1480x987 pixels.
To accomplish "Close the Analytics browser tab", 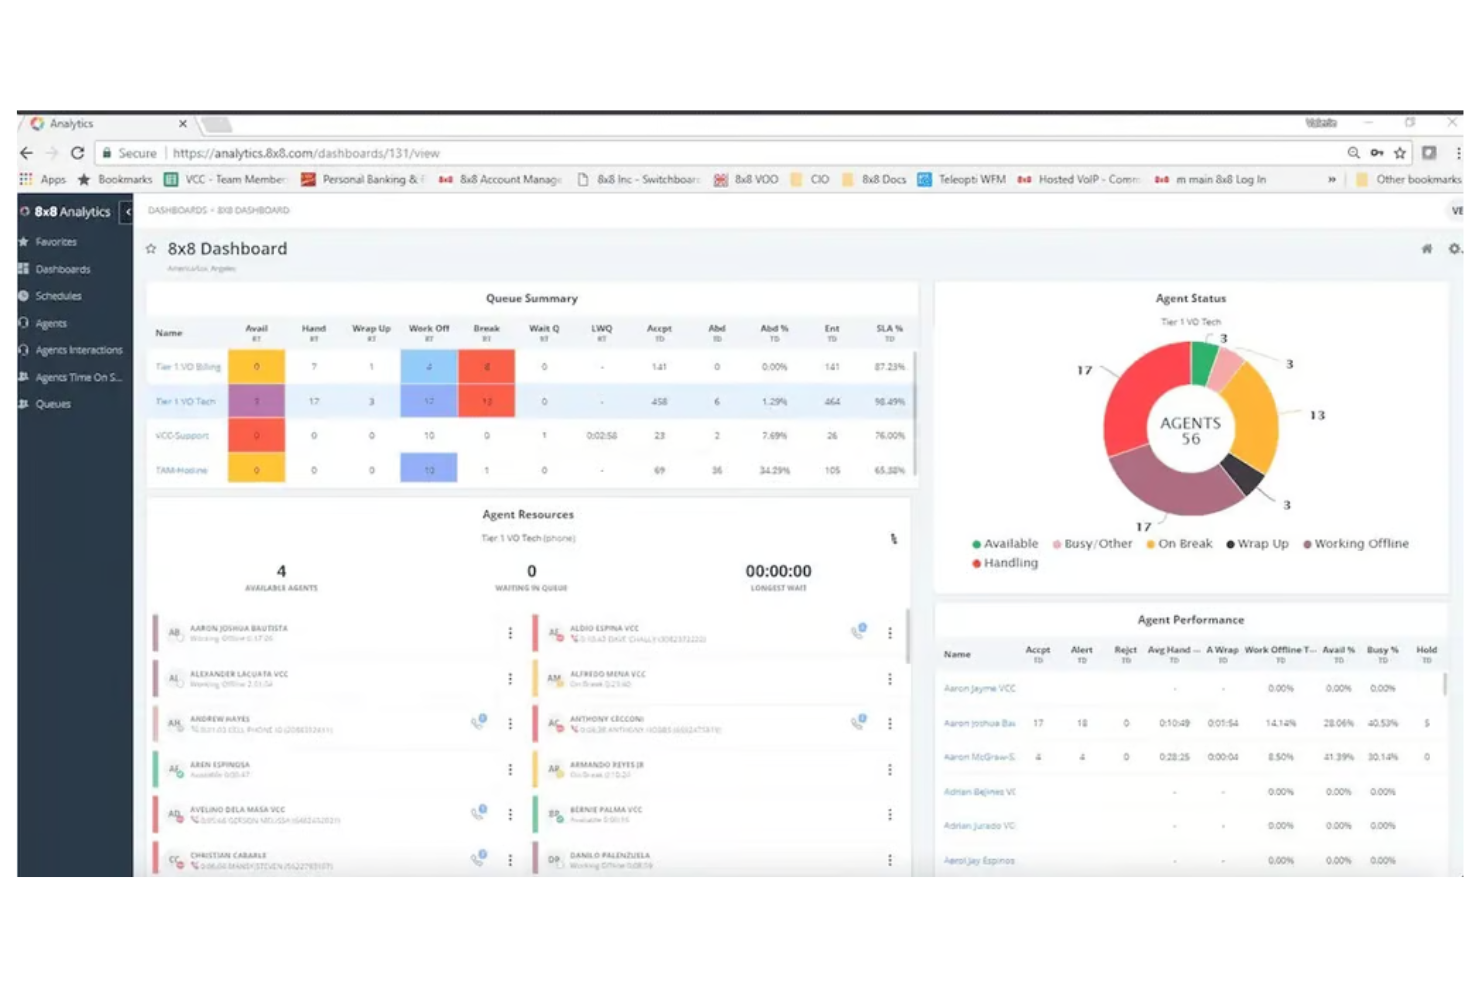I will pyautogui.click(x=183, y=124).
